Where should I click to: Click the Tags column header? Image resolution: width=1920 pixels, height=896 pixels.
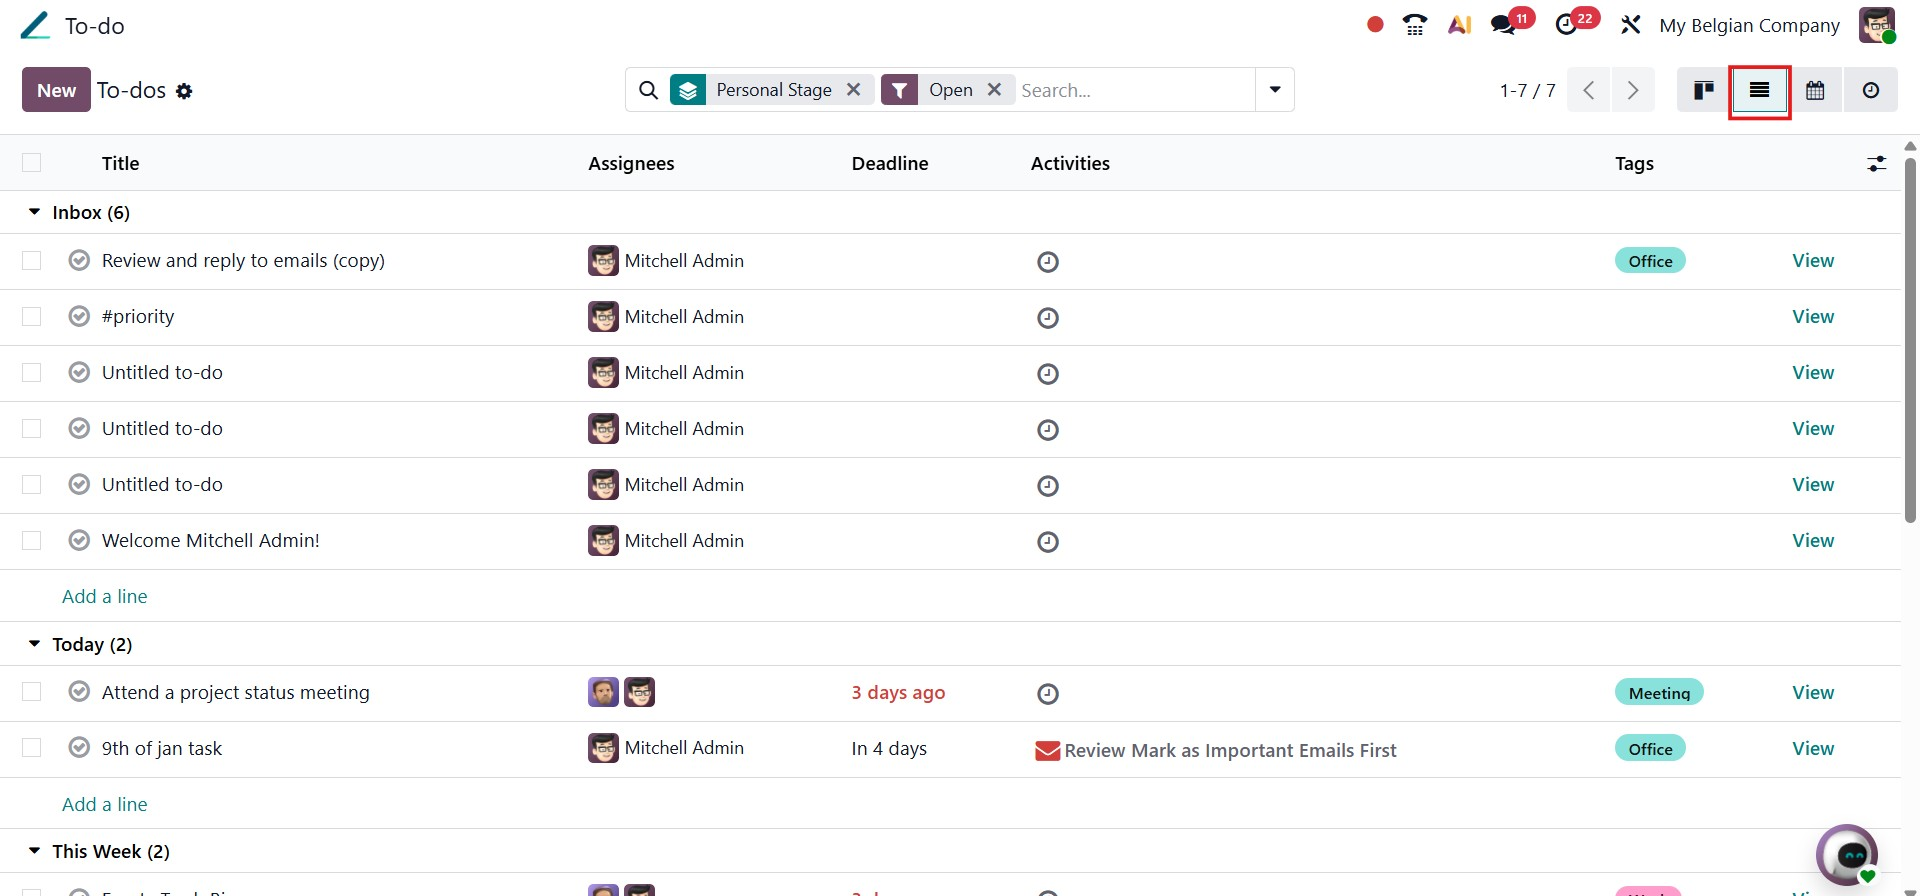(1634, 163)
